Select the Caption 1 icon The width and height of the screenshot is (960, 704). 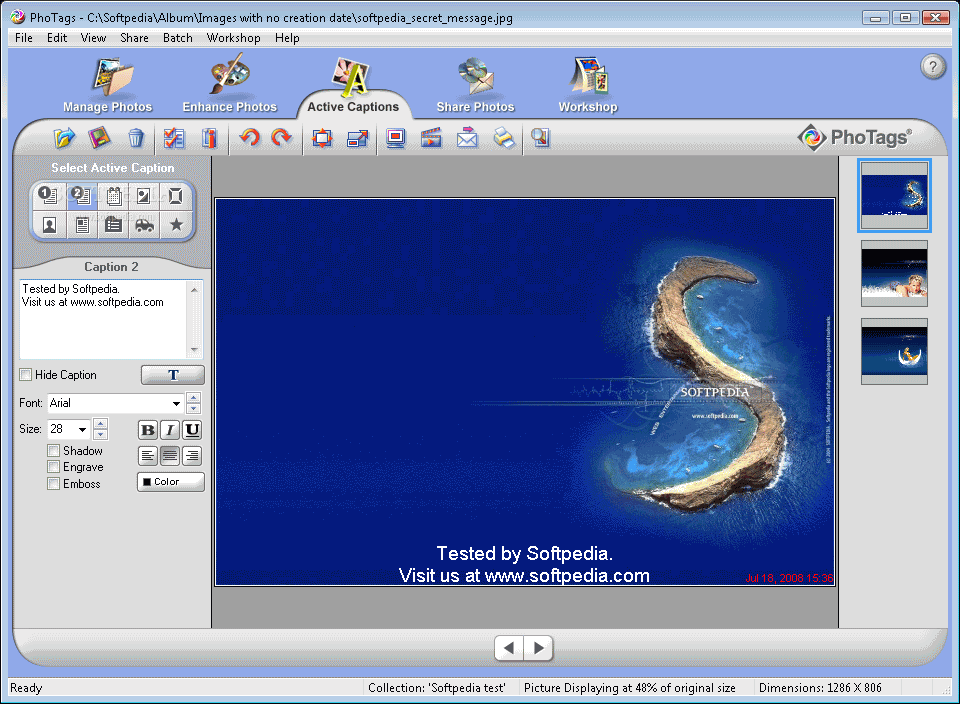tap(49, 196)
